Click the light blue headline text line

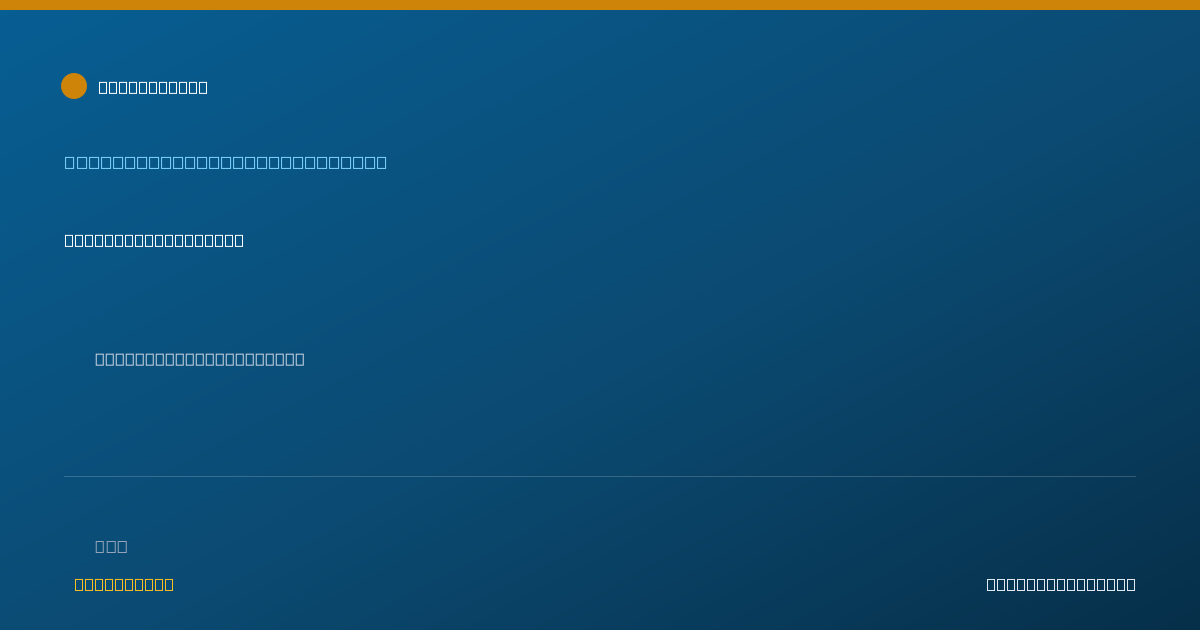[x=226, y=162]
